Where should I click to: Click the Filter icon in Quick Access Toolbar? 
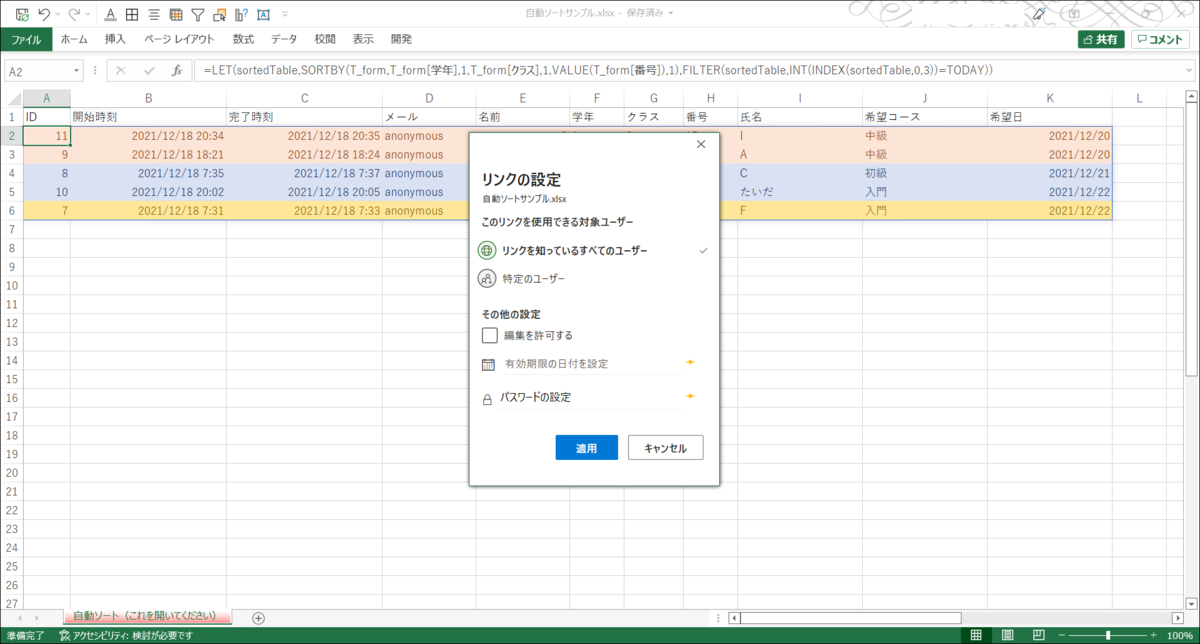tap(197, 15)
